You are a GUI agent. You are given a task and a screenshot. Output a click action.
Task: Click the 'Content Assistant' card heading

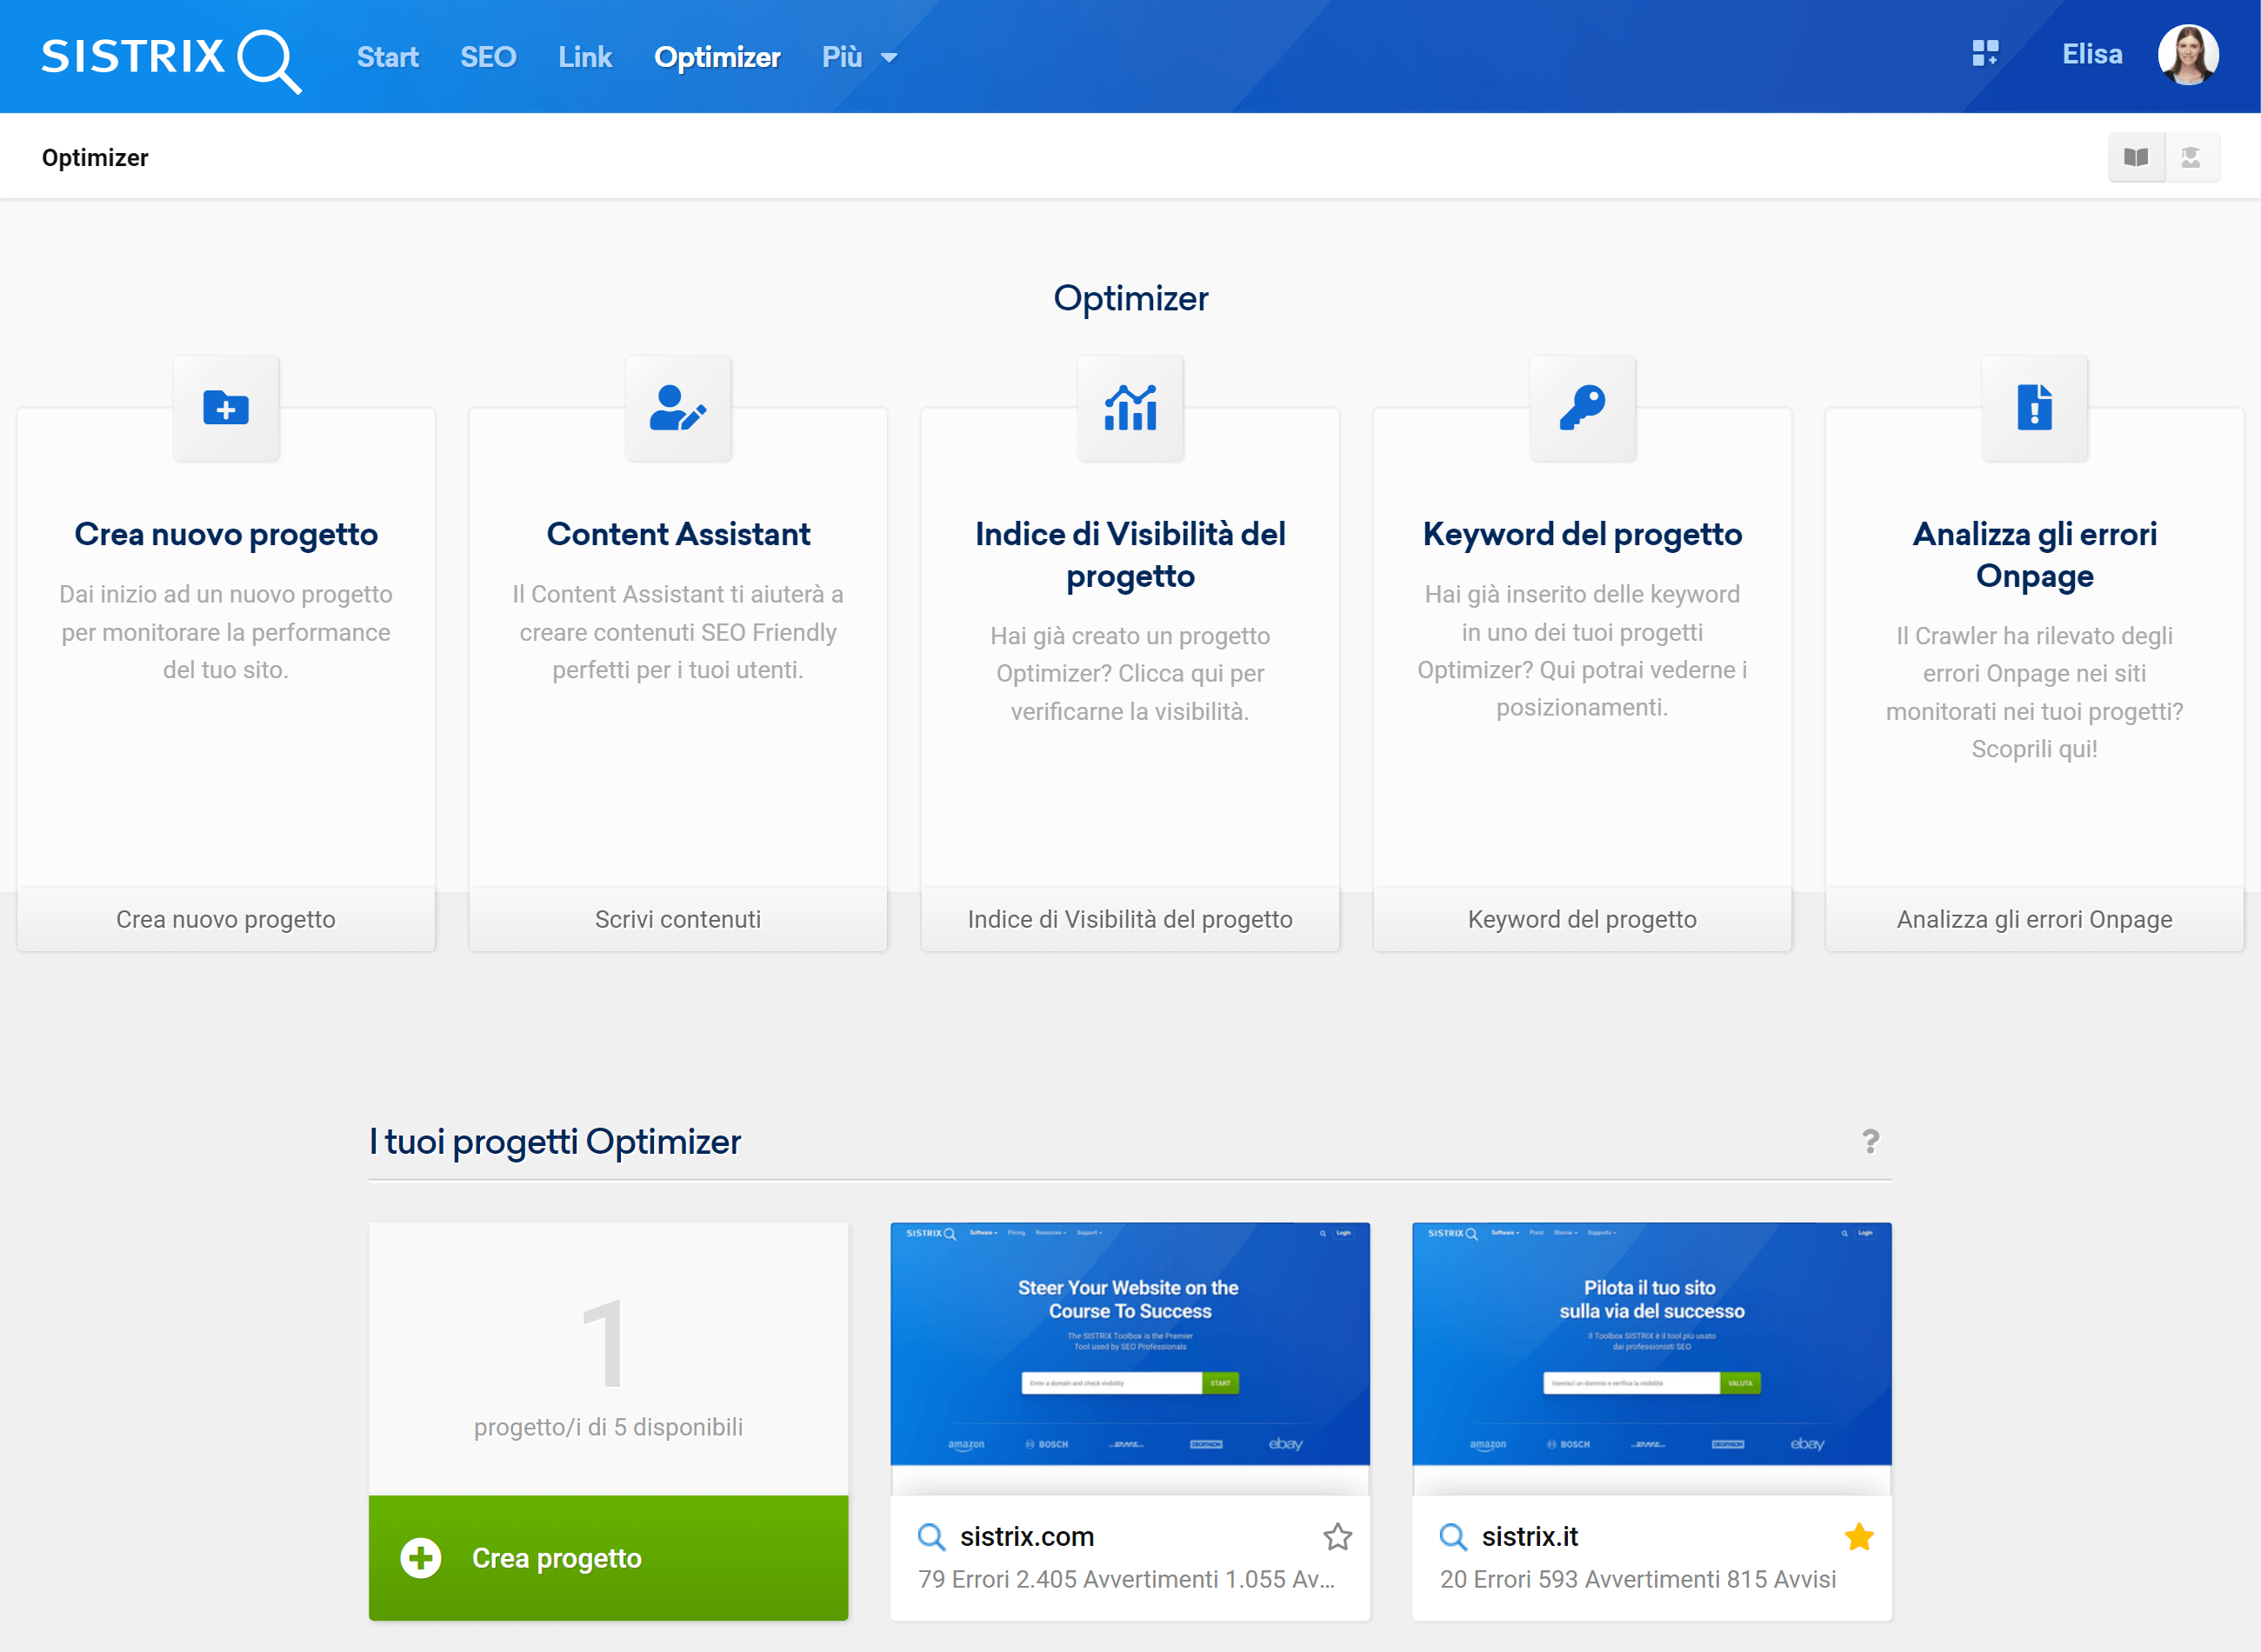coord(678,534)
